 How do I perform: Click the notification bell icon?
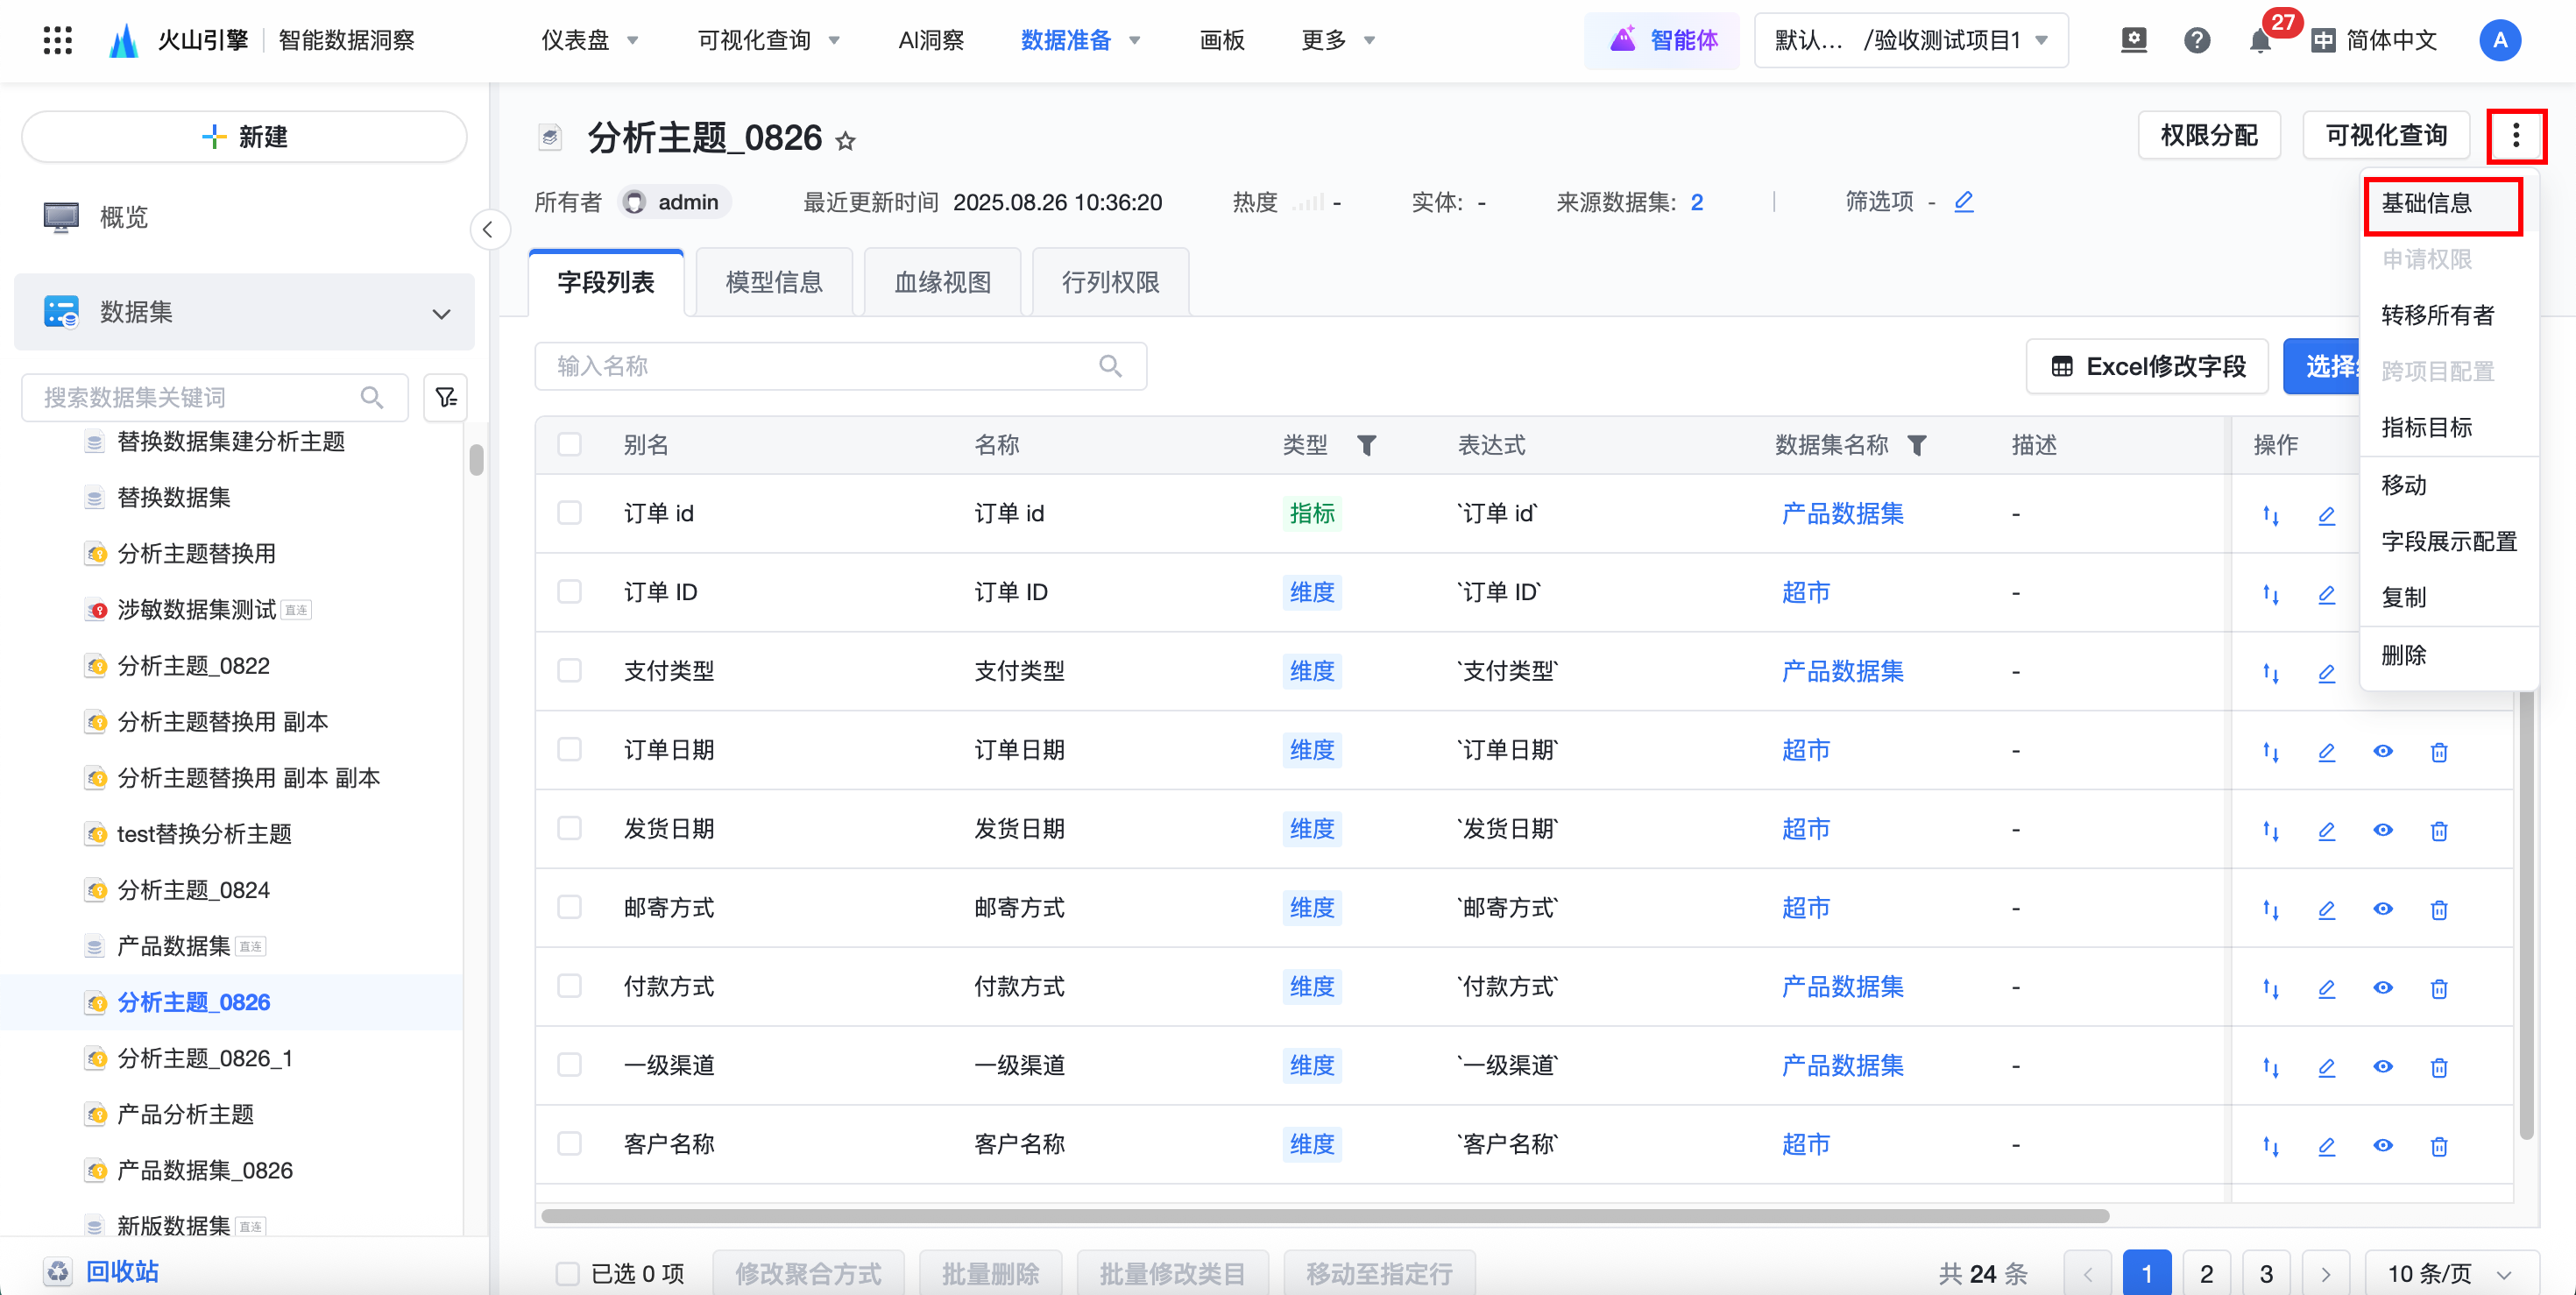tap(2259, 42)
